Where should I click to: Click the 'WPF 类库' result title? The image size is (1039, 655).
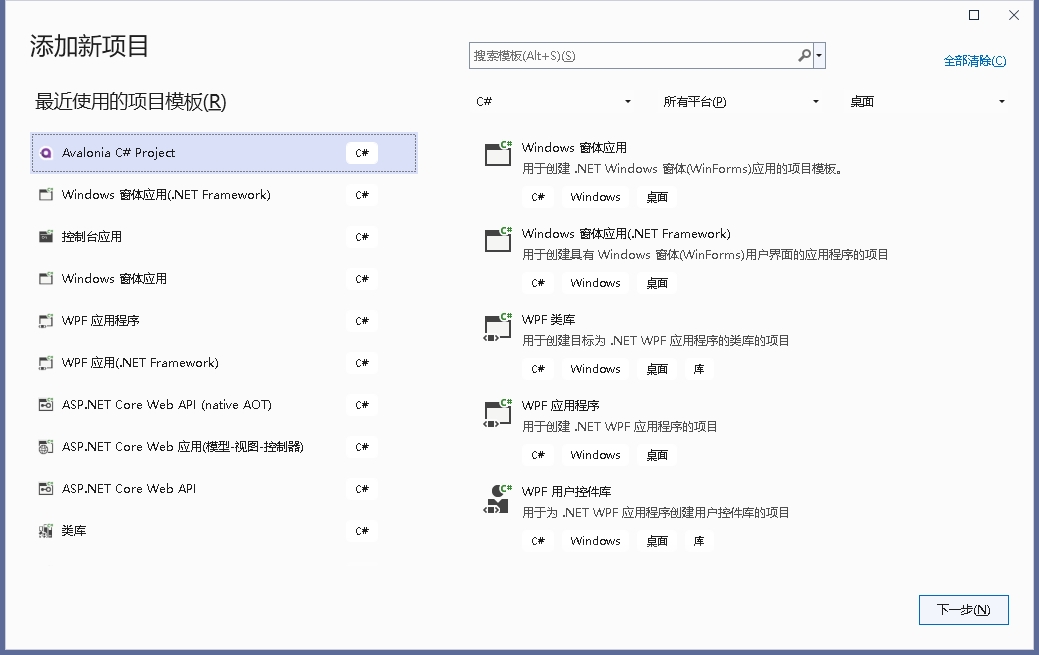[x=548, y=320]
